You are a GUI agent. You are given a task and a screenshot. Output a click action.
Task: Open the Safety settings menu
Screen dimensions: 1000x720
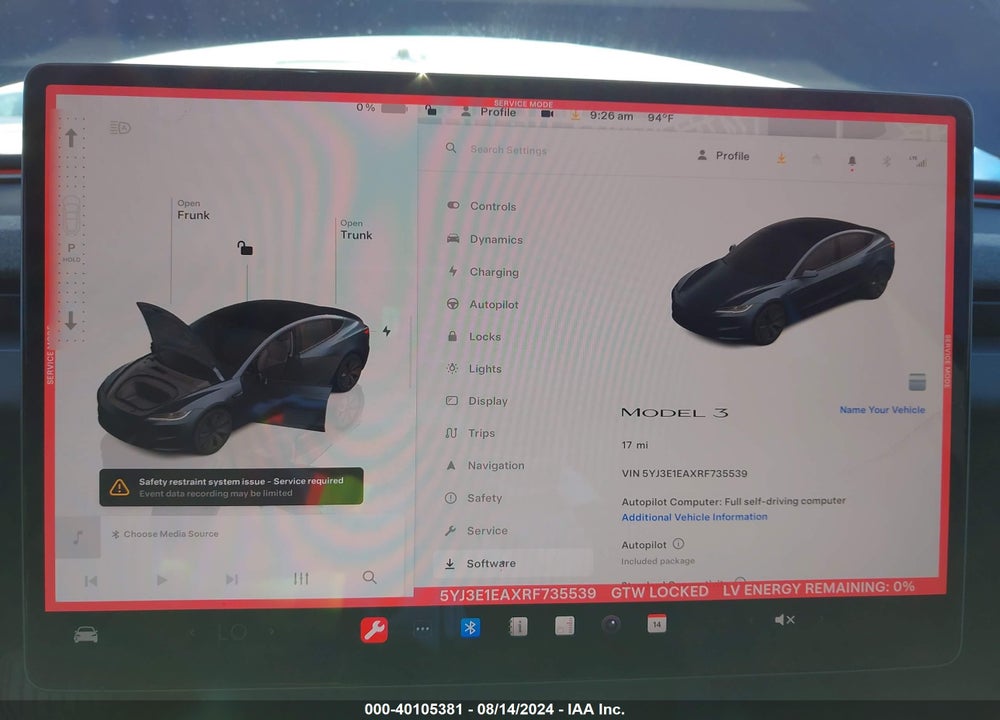click(x=473, y=498)
